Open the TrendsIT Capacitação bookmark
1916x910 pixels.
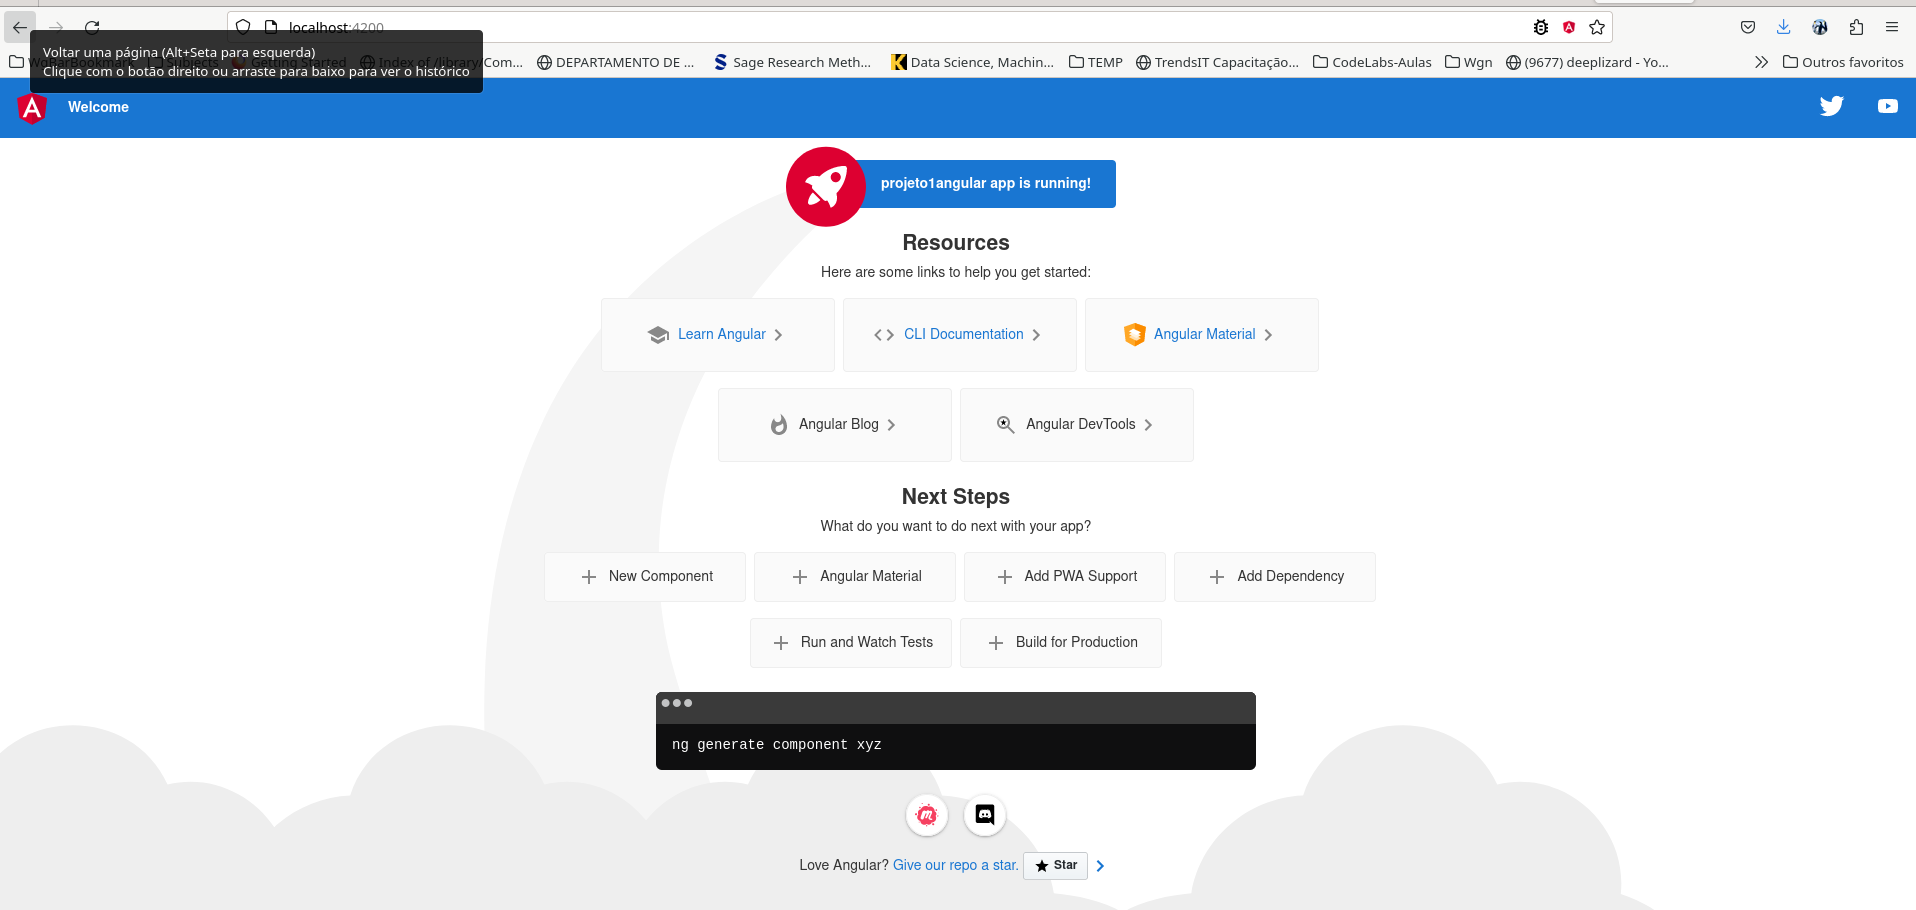click(x=1217, y=62)
